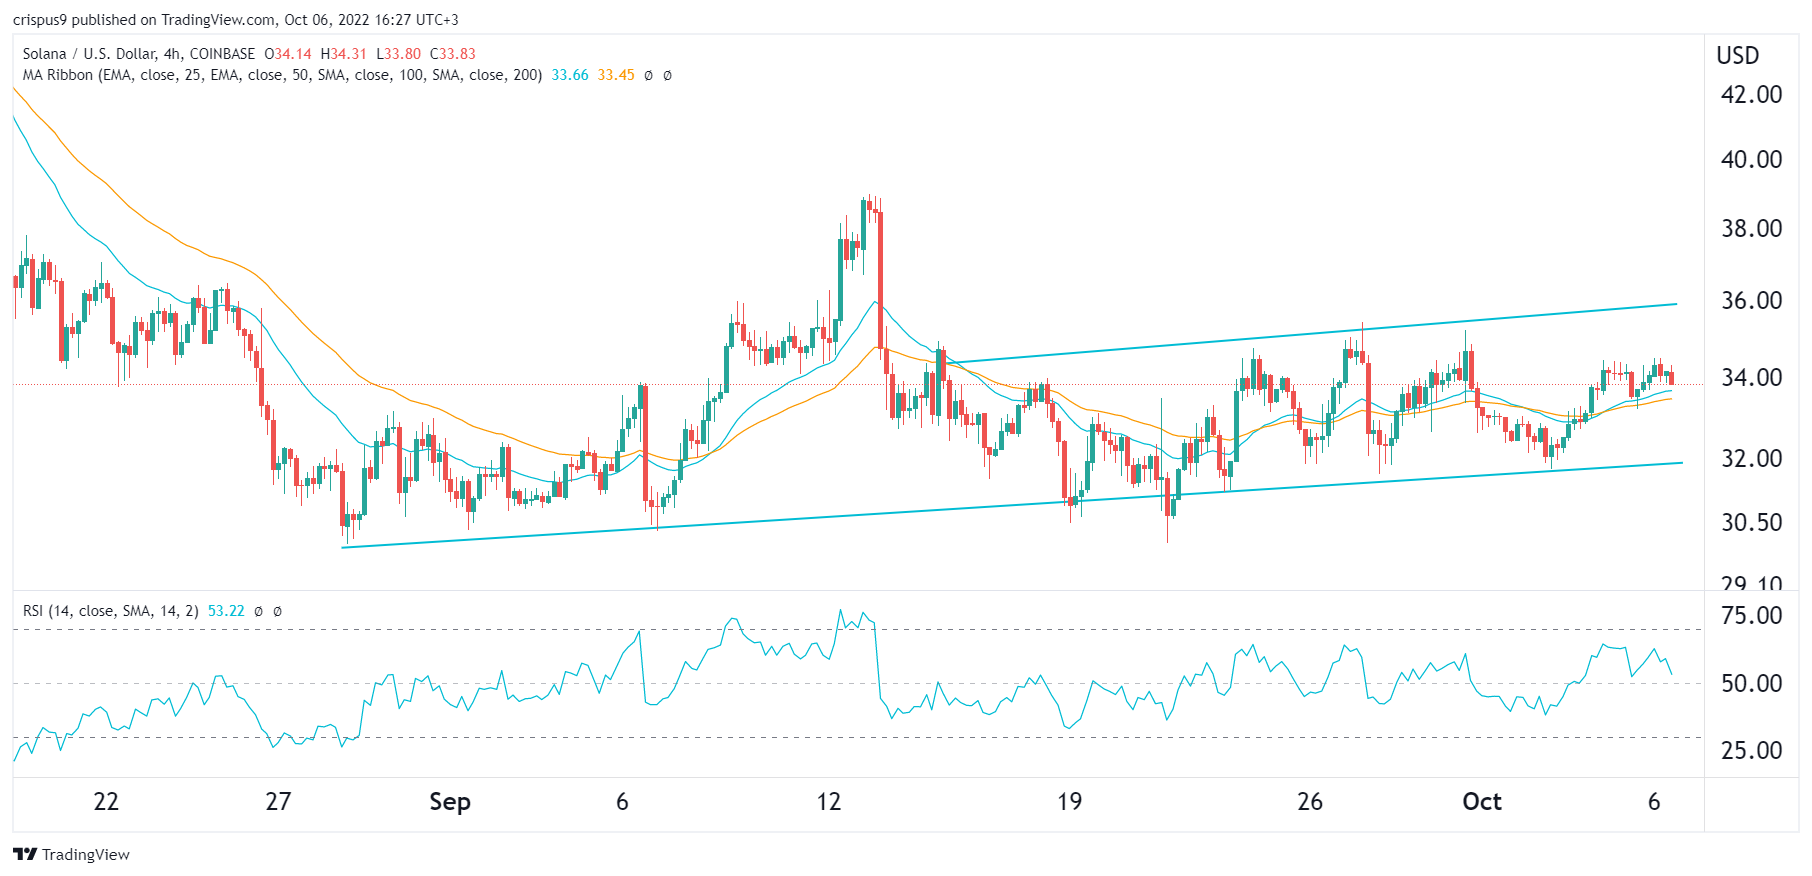Click the Oct label on the time axis

click(x=1482, y=802)
